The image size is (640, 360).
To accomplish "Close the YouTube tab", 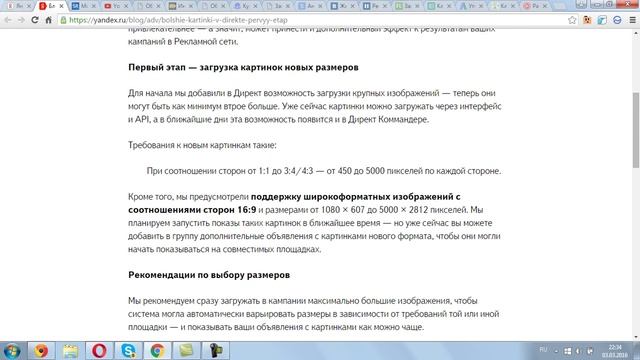I will click(126, 6).
